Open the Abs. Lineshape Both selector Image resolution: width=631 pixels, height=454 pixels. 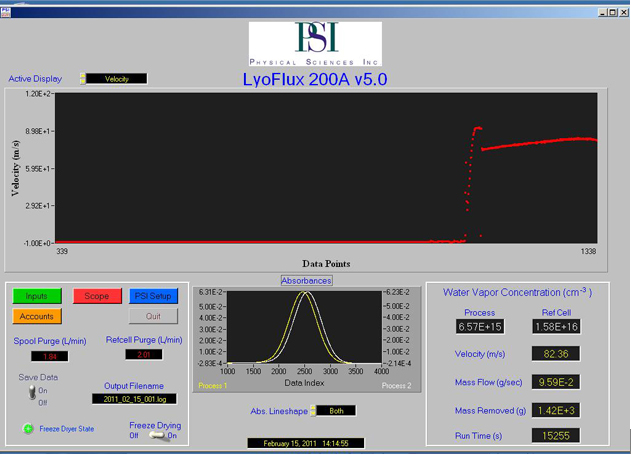(x=336, y=411)
